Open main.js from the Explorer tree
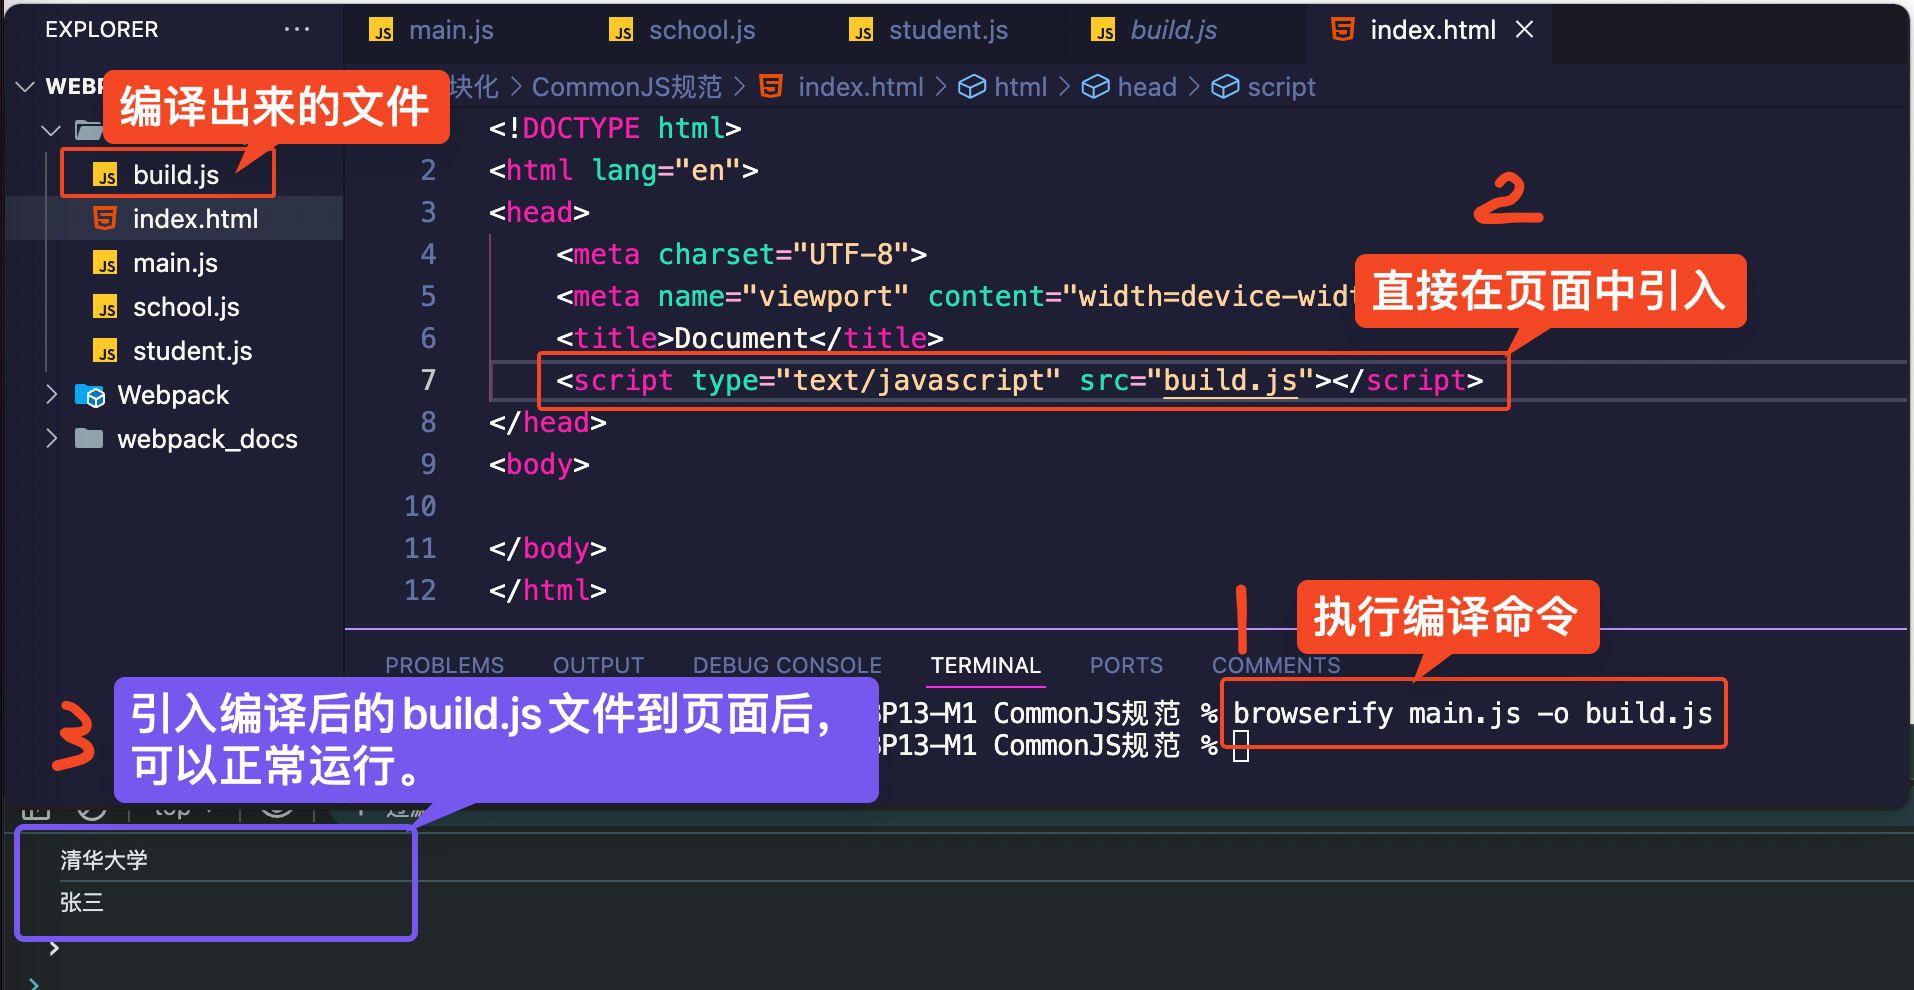The width and height of the screenshot is (1914, 990). pyautogui.click(x=175, y=263)
